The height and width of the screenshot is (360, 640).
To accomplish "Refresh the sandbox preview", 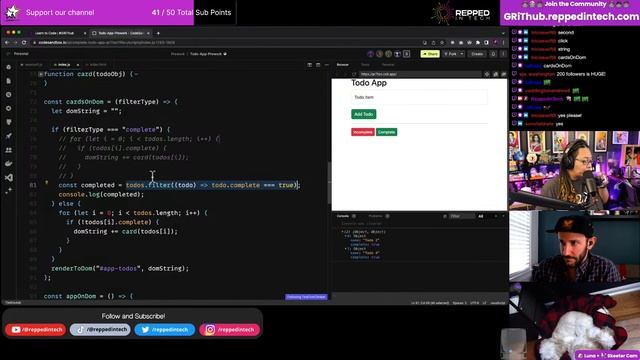I will [354, 74].
